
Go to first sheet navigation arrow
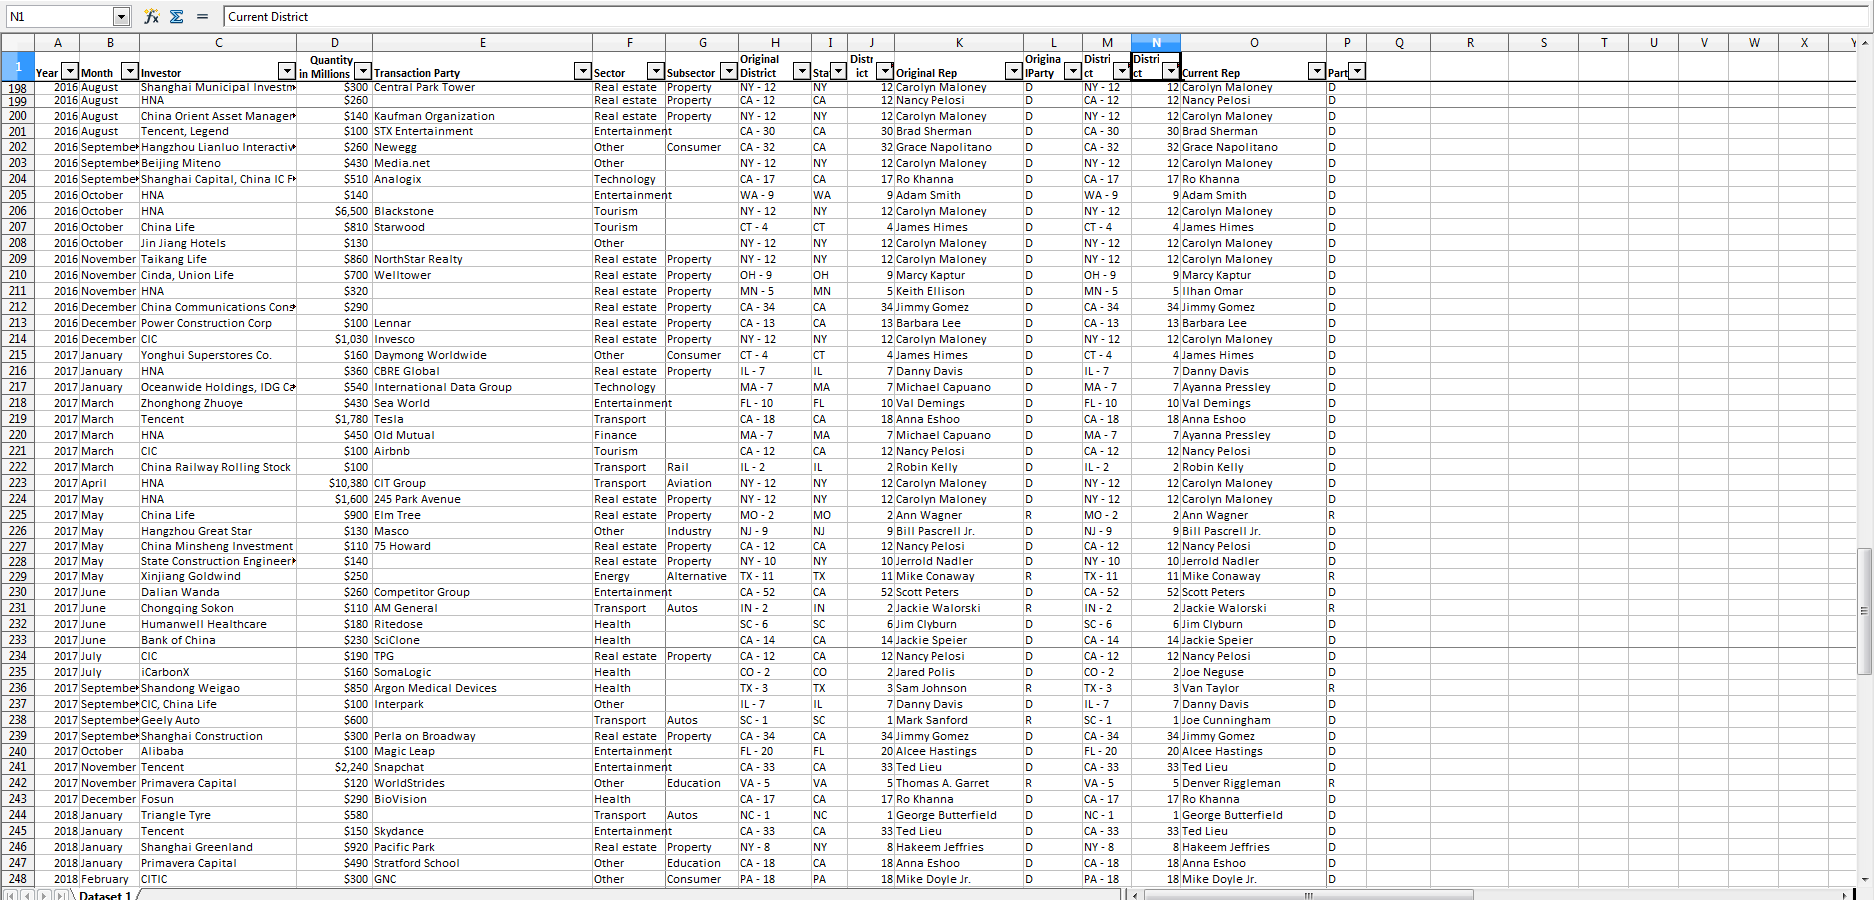10,894
